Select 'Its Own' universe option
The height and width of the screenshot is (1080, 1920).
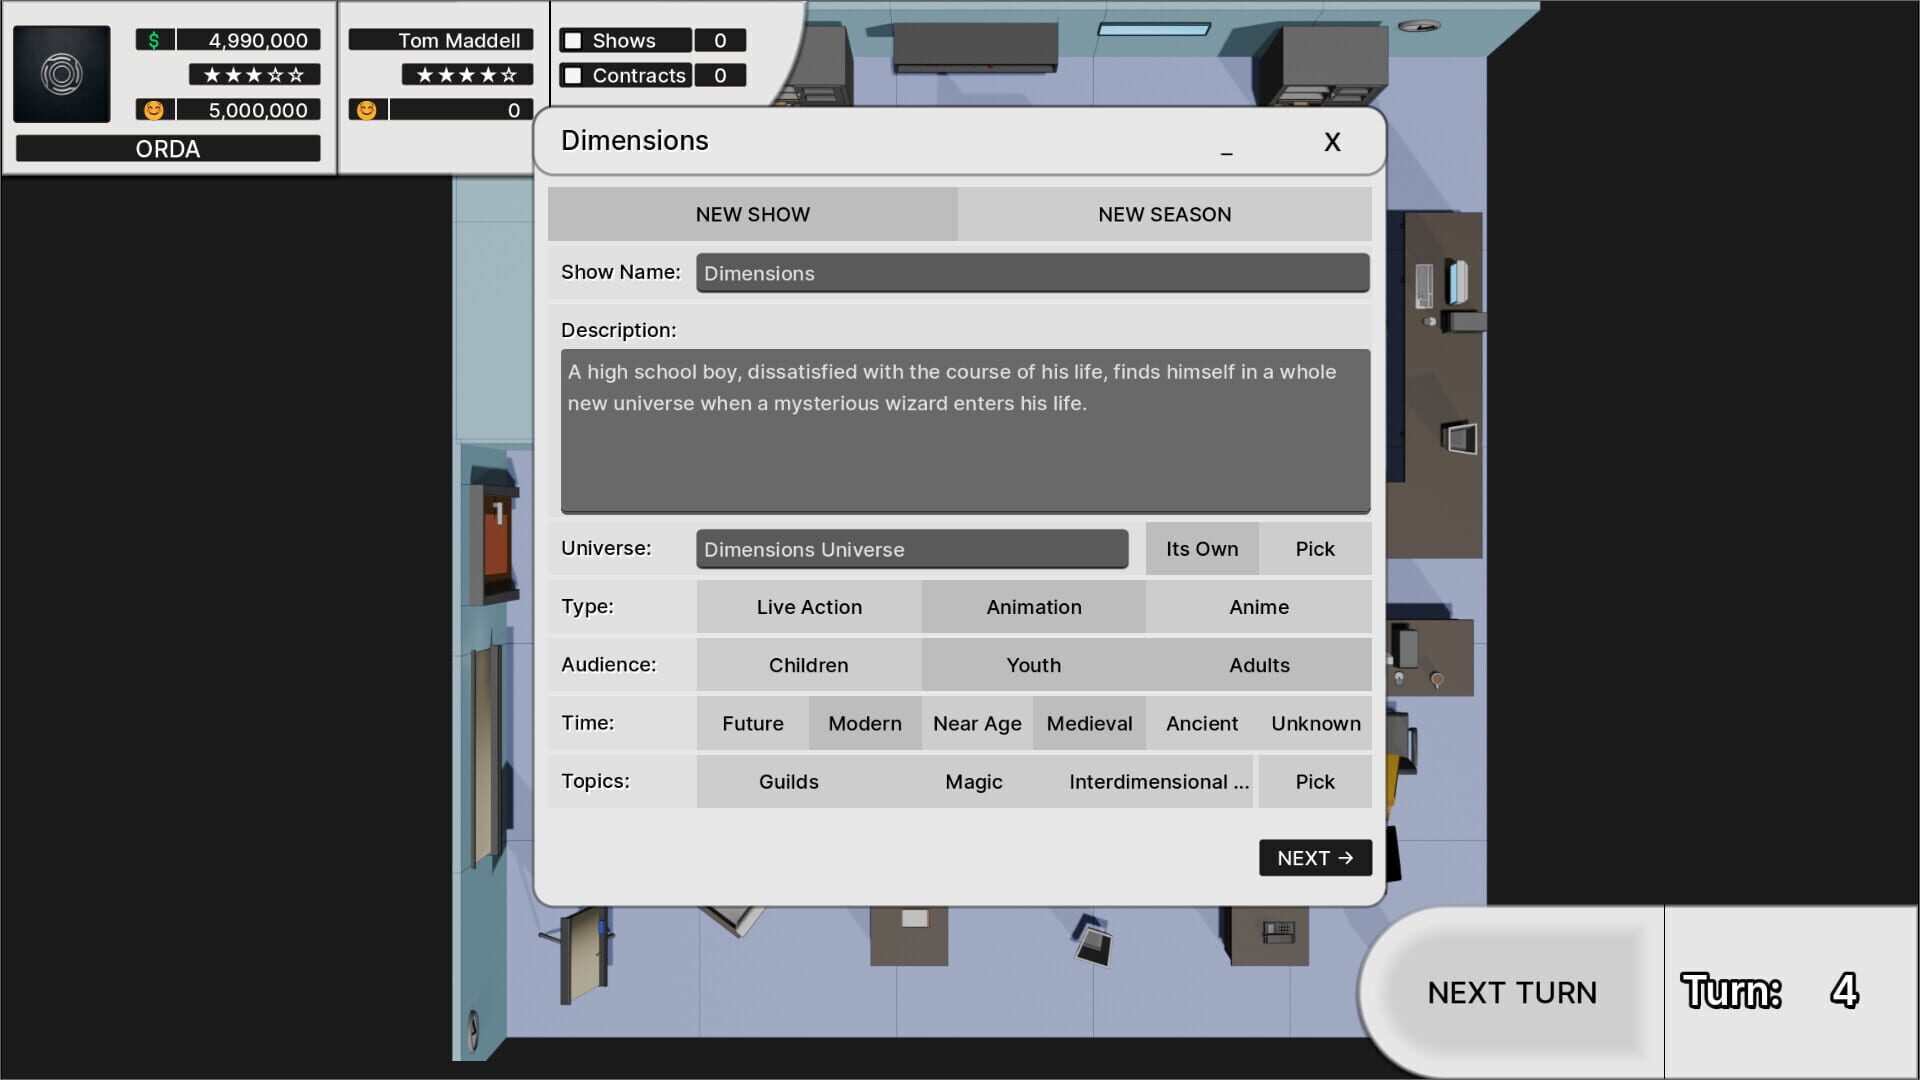[x=1201, y=548]
